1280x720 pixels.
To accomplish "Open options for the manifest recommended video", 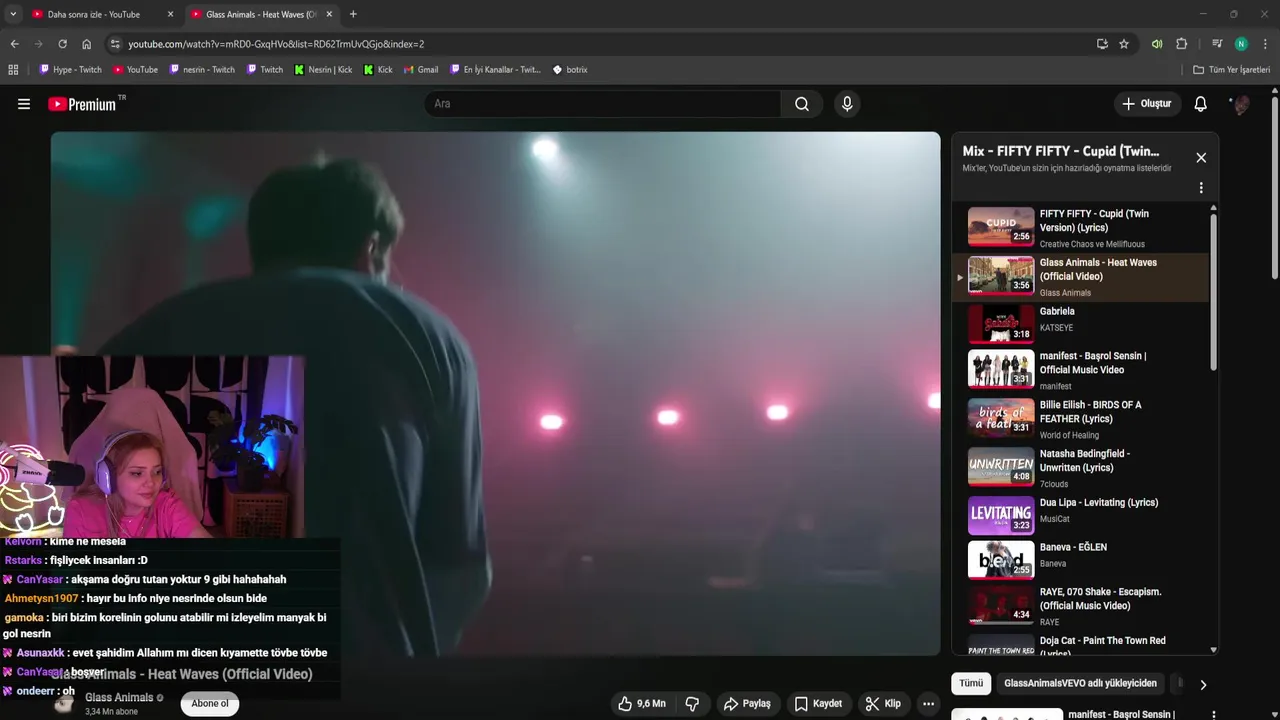I will (1213, 714).
